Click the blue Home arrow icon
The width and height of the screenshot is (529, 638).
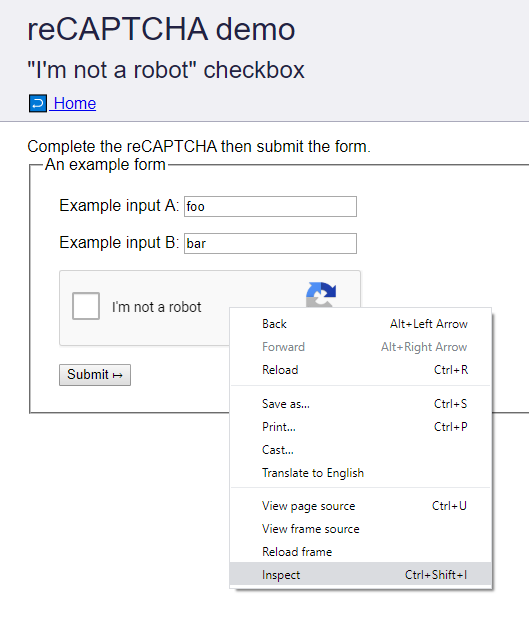pyautogui.click(x=38, y=103)
